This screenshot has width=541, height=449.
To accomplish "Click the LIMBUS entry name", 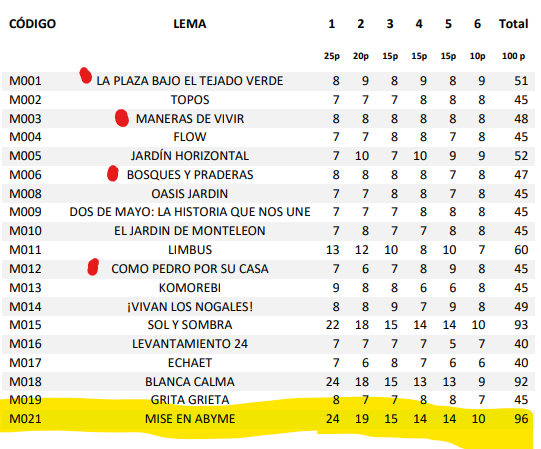I will click(x=190, y=250).
